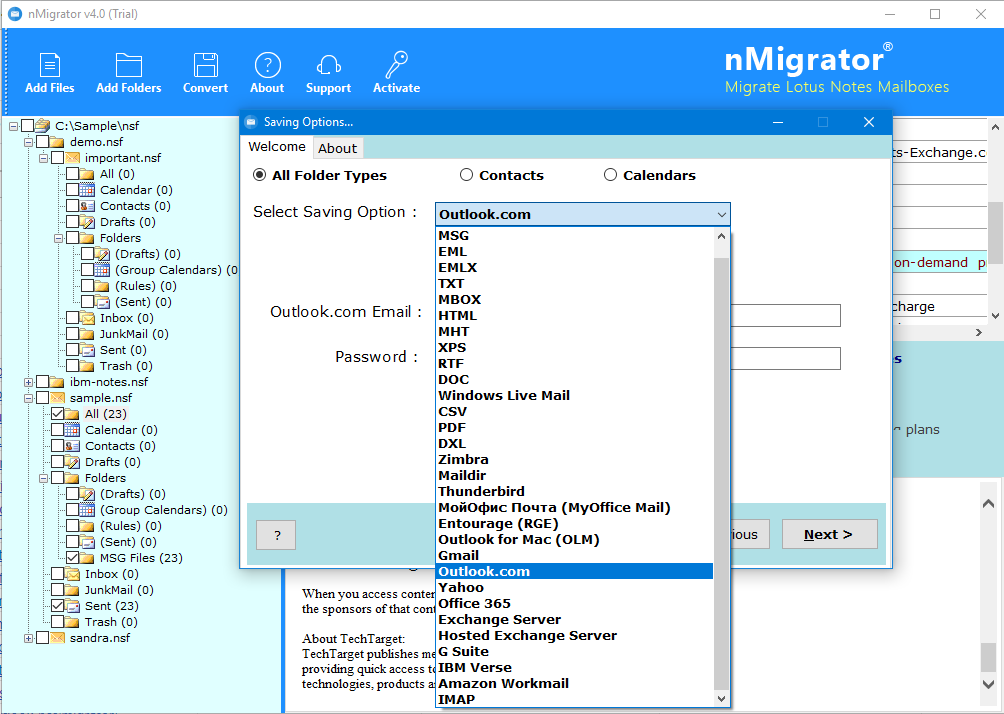Screen dimensions: 1004x714
Task: Choose Thunderbird from the saving list
Action: click(x=574, y=491)
